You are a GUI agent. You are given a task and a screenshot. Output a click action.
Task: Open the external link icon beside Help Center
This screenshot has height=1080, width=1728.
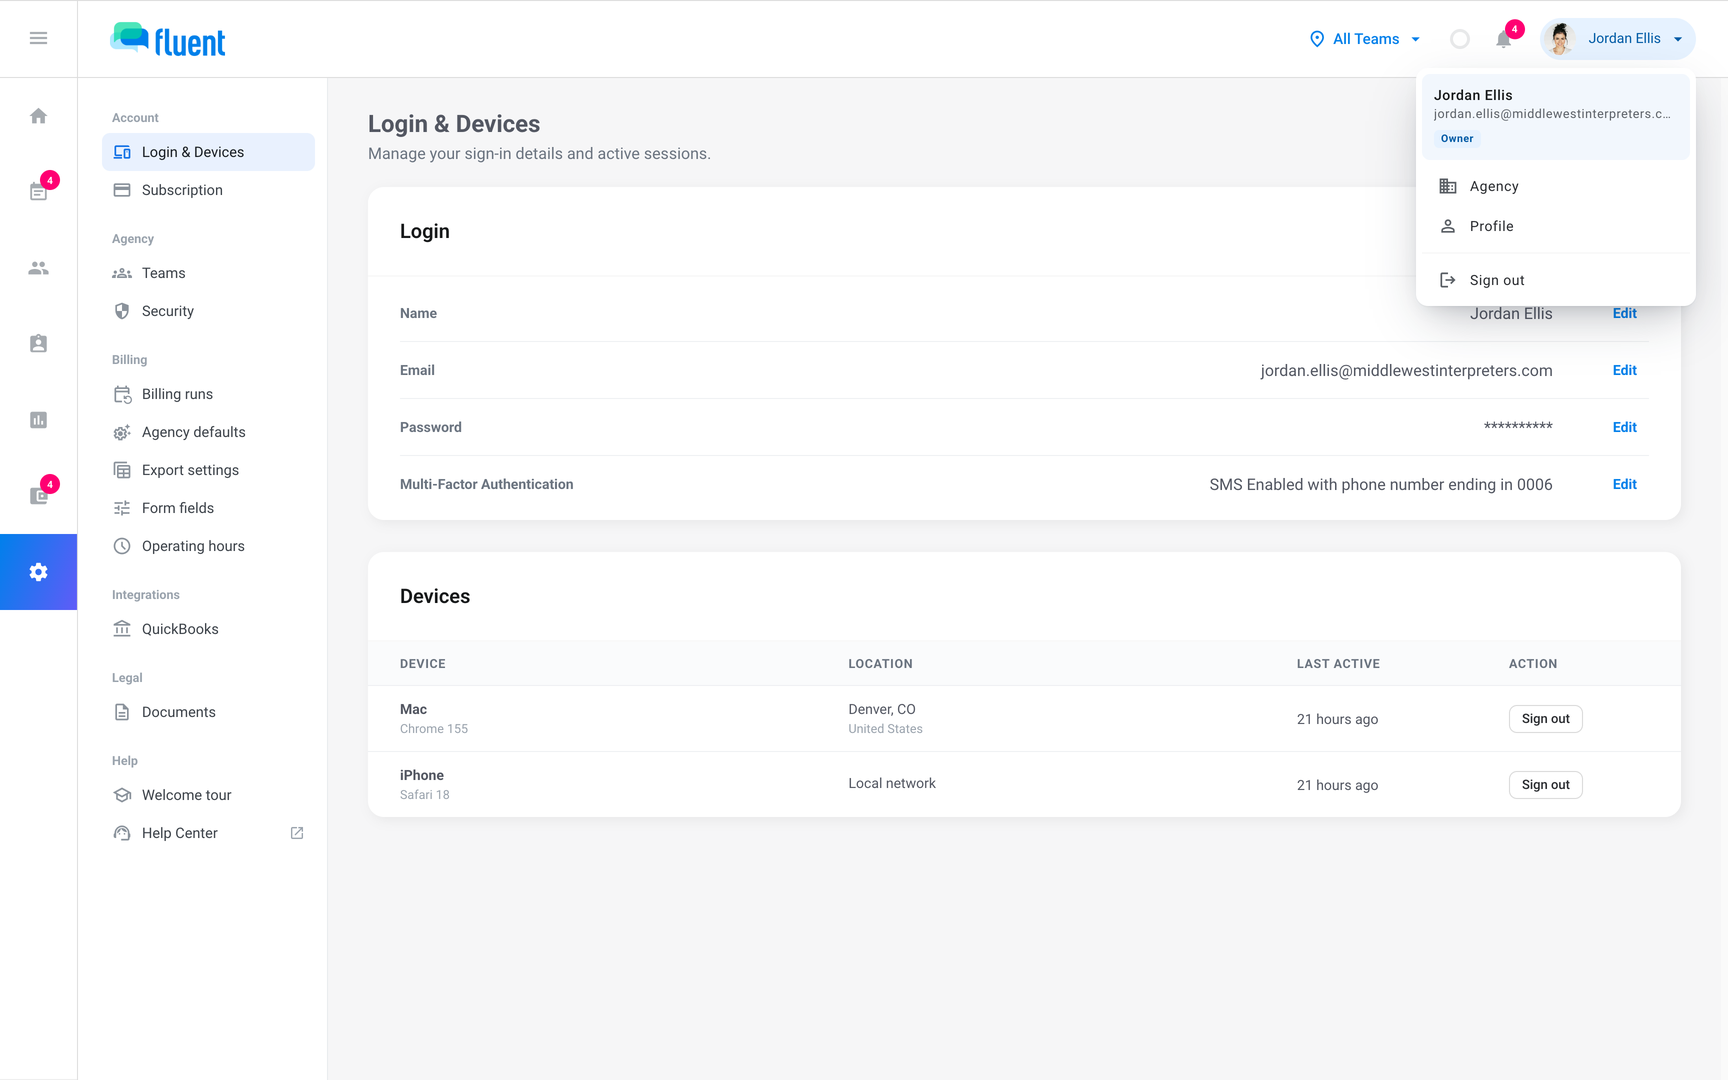pyautogui.click(x=297, y=833)
